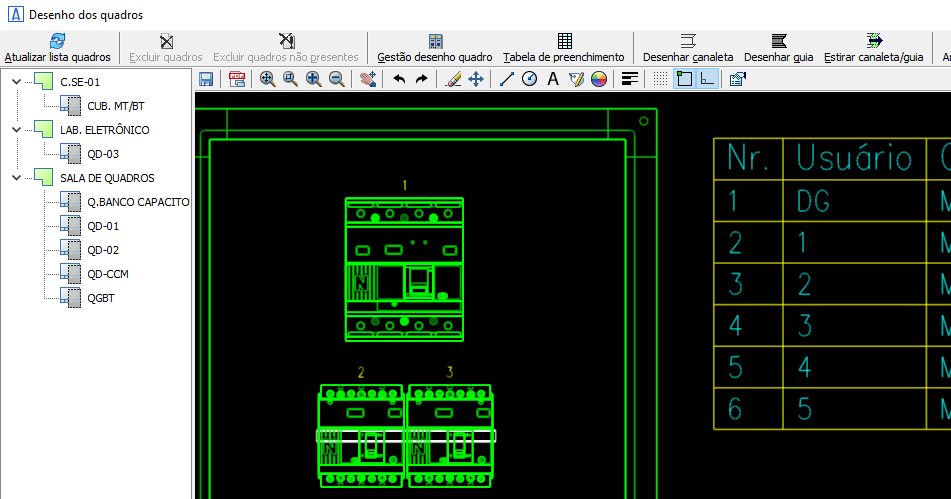Select breaker number 3 in the drawing
The image size is (951, 499).
click(x=450, y=435)
